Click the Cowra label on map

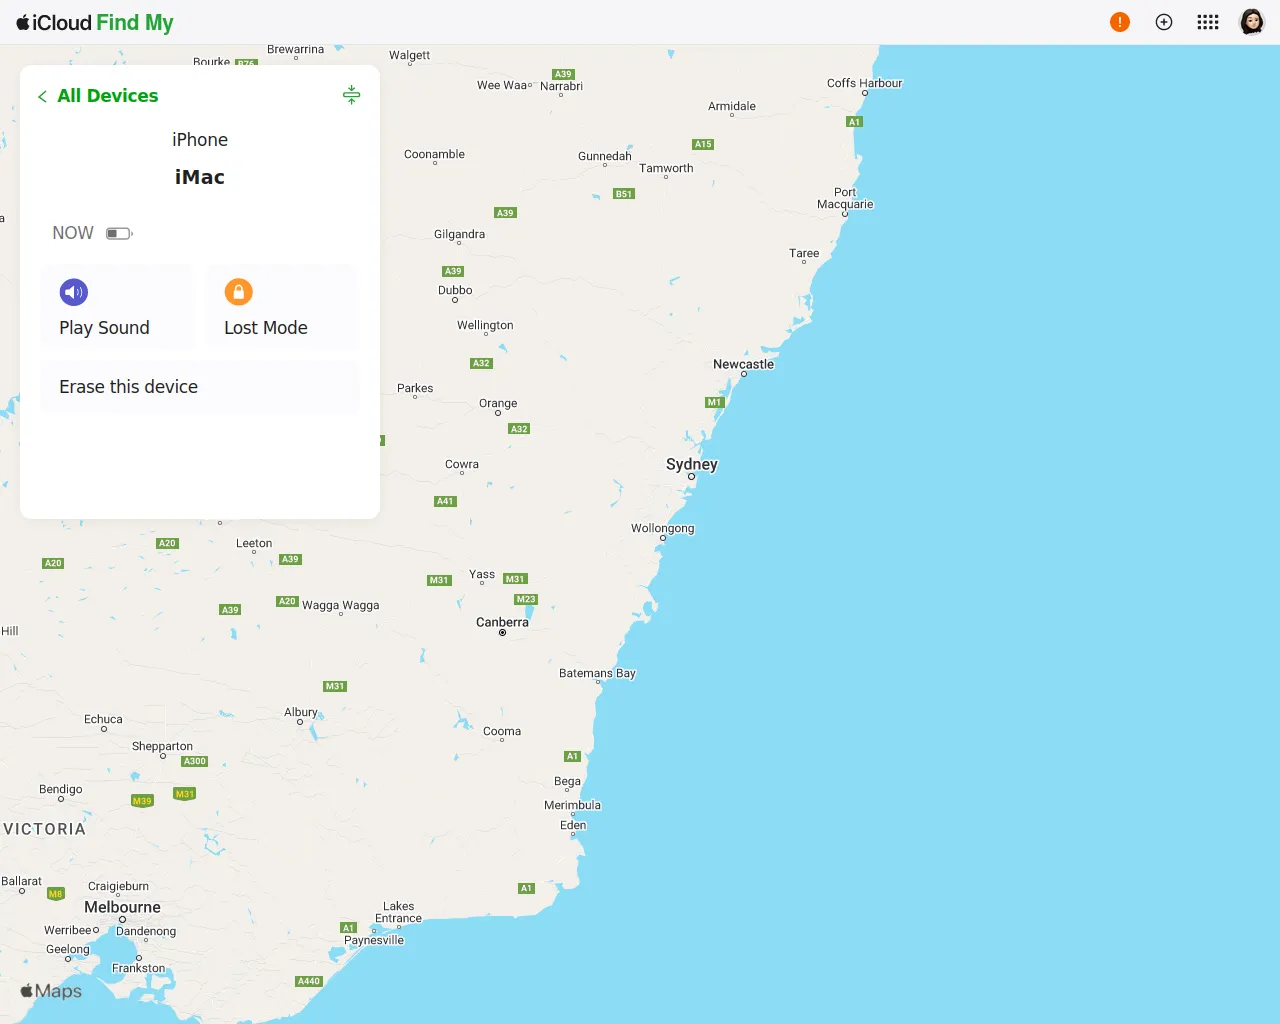[462, 464]
